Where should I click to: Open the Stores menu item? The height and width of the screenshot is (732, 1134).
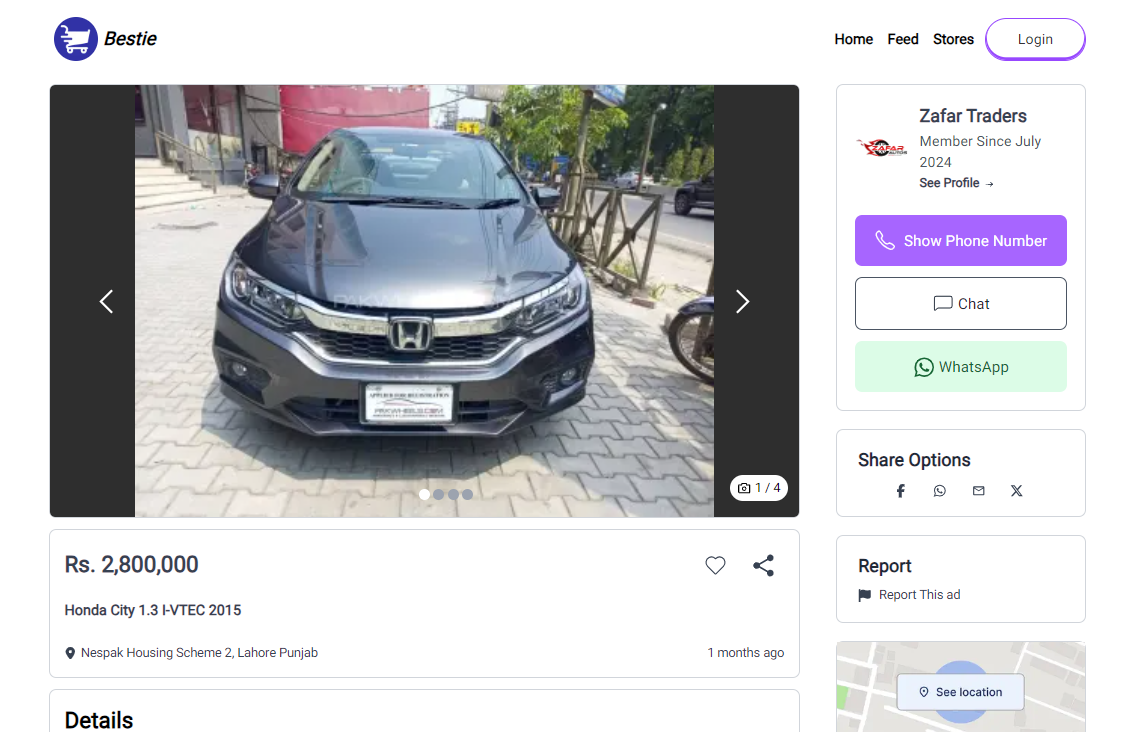(x=953, y=39)
